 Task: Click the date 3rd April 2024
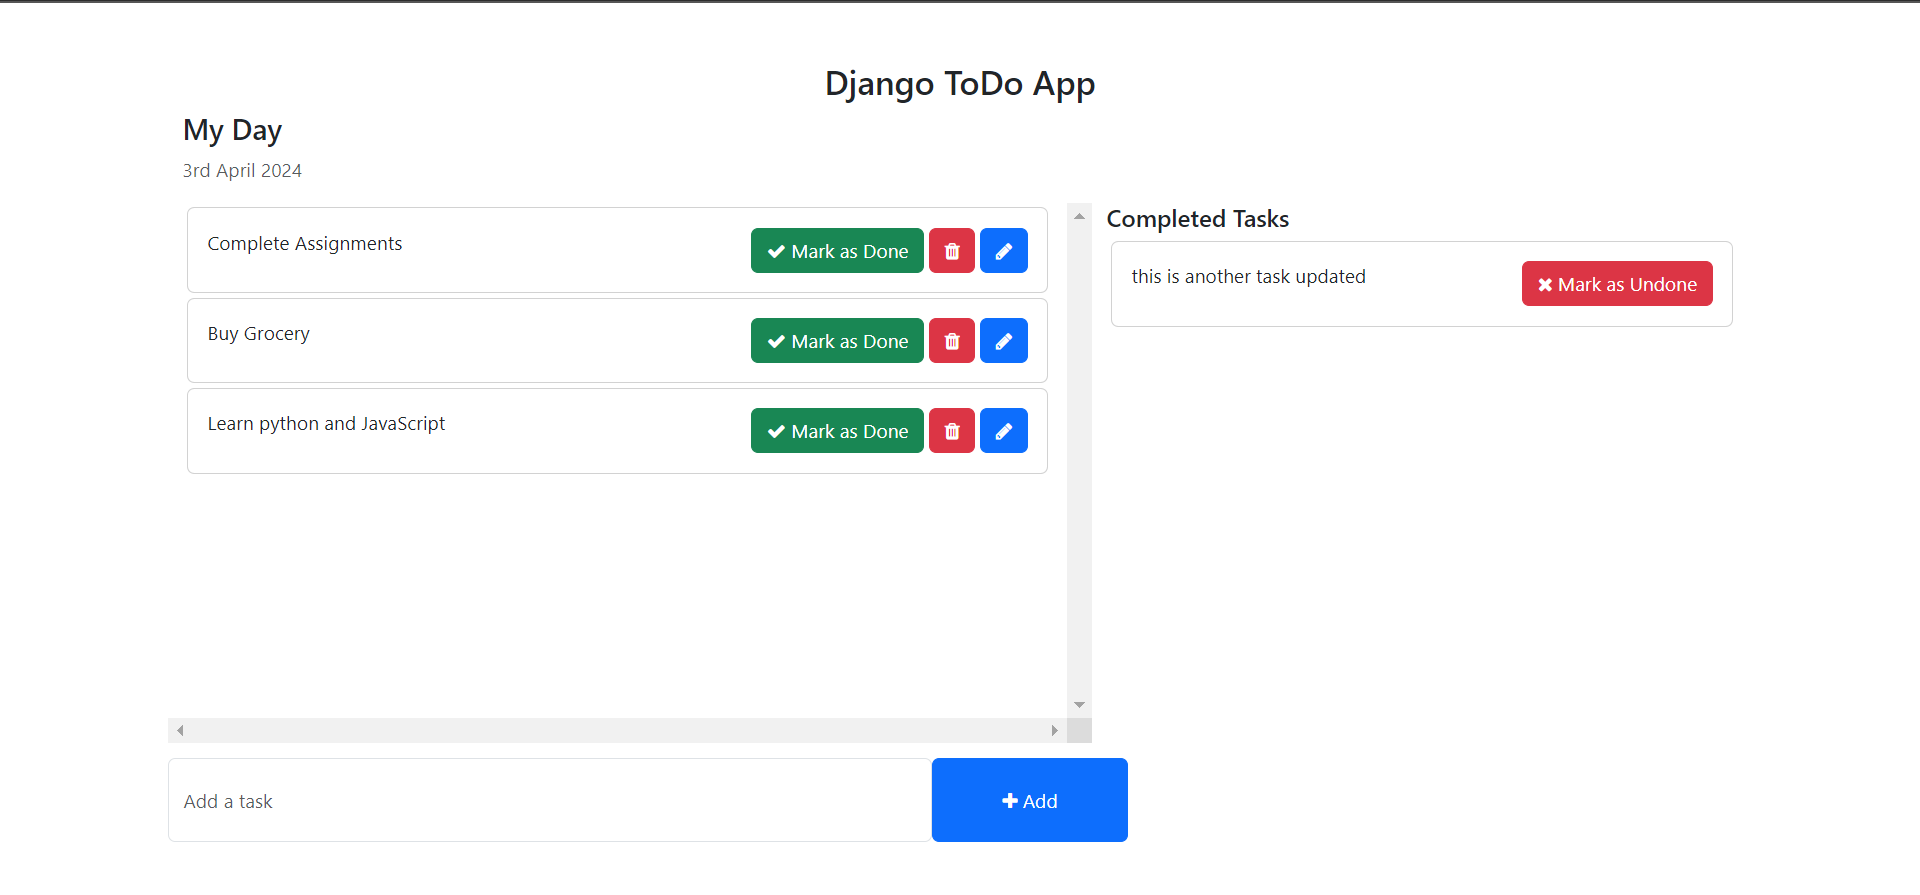[x=242, y=171]
